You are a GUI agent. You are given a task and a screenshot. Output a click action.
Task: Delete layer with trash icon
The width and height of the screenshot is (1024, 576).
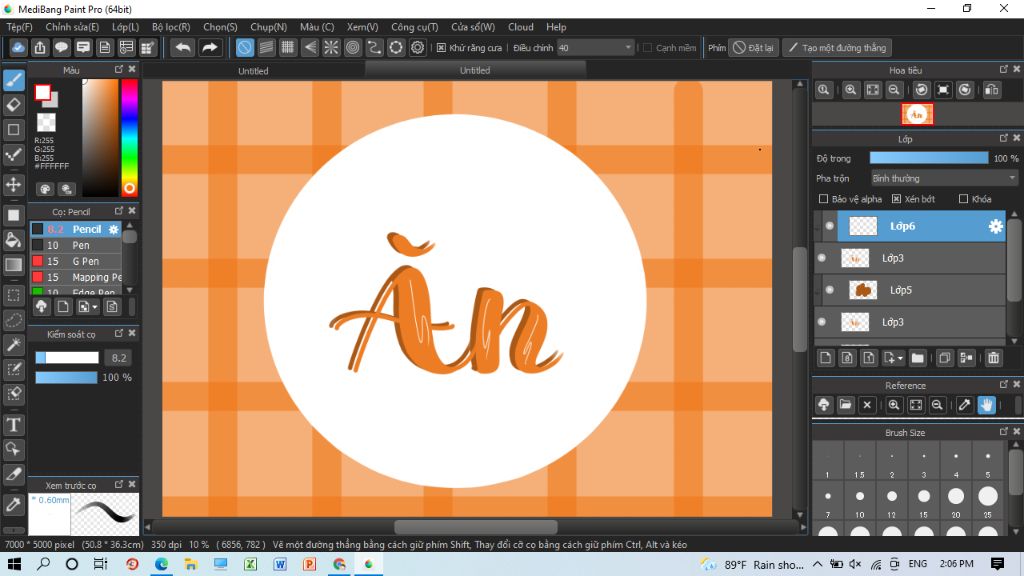(993, 358)
